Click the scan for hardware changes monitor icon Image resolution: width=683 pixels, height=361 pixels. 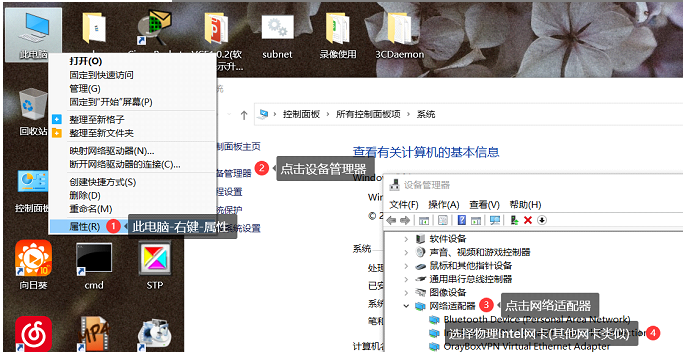[494, 220]
